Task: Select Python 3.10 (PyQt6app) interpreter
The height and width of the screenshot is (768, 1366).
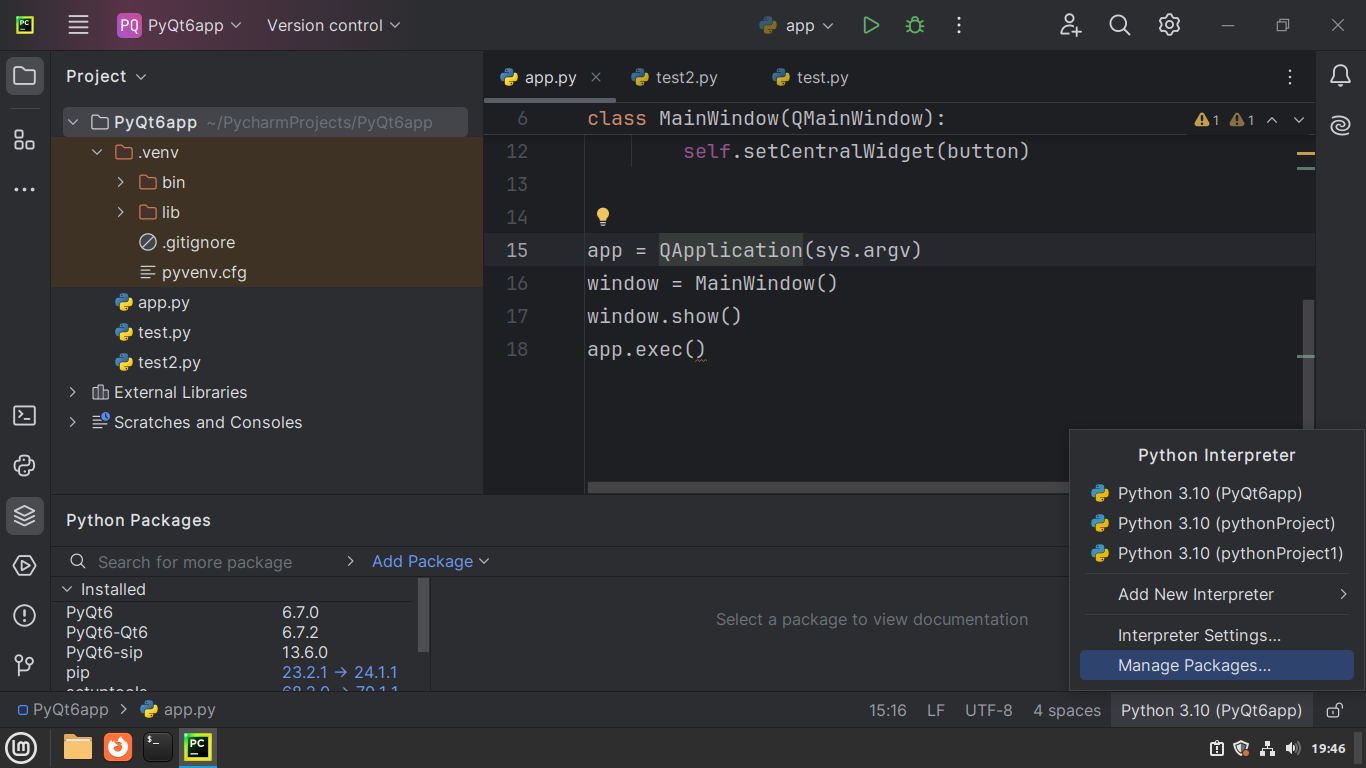Action: 1217,493
